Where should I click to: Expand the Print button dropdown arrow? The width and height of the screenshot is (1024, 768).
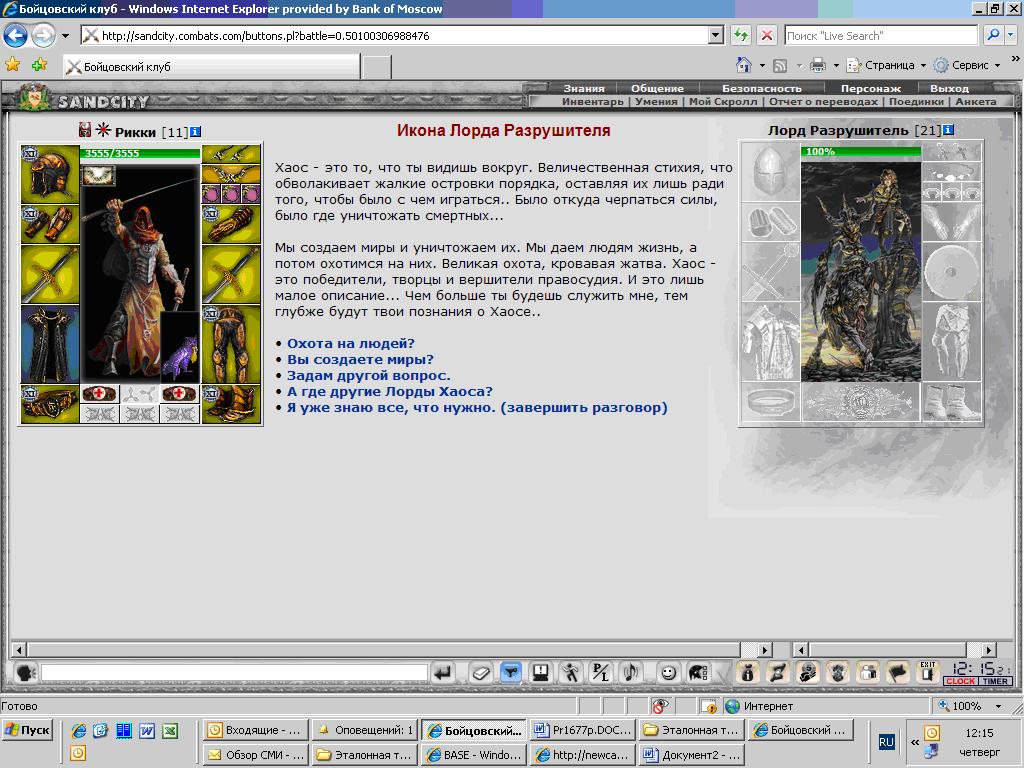tap(836, 65)
